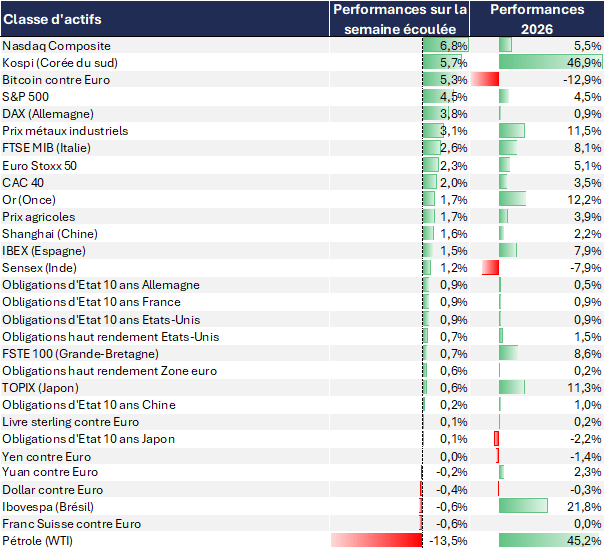Click 'Obligations d'Etat 10 ans Etats-Unis'
This screenshot has height=550, width=605.
pyautogui.click(x=101, y=320)
